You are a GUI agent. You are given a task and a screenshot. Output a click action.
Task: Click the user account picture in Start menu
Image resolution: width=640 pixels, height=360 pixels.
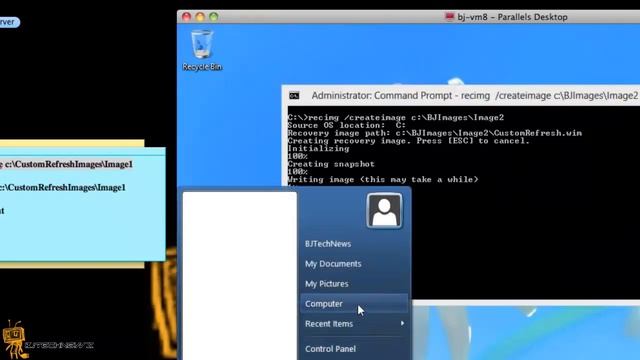tap(384, 211)
